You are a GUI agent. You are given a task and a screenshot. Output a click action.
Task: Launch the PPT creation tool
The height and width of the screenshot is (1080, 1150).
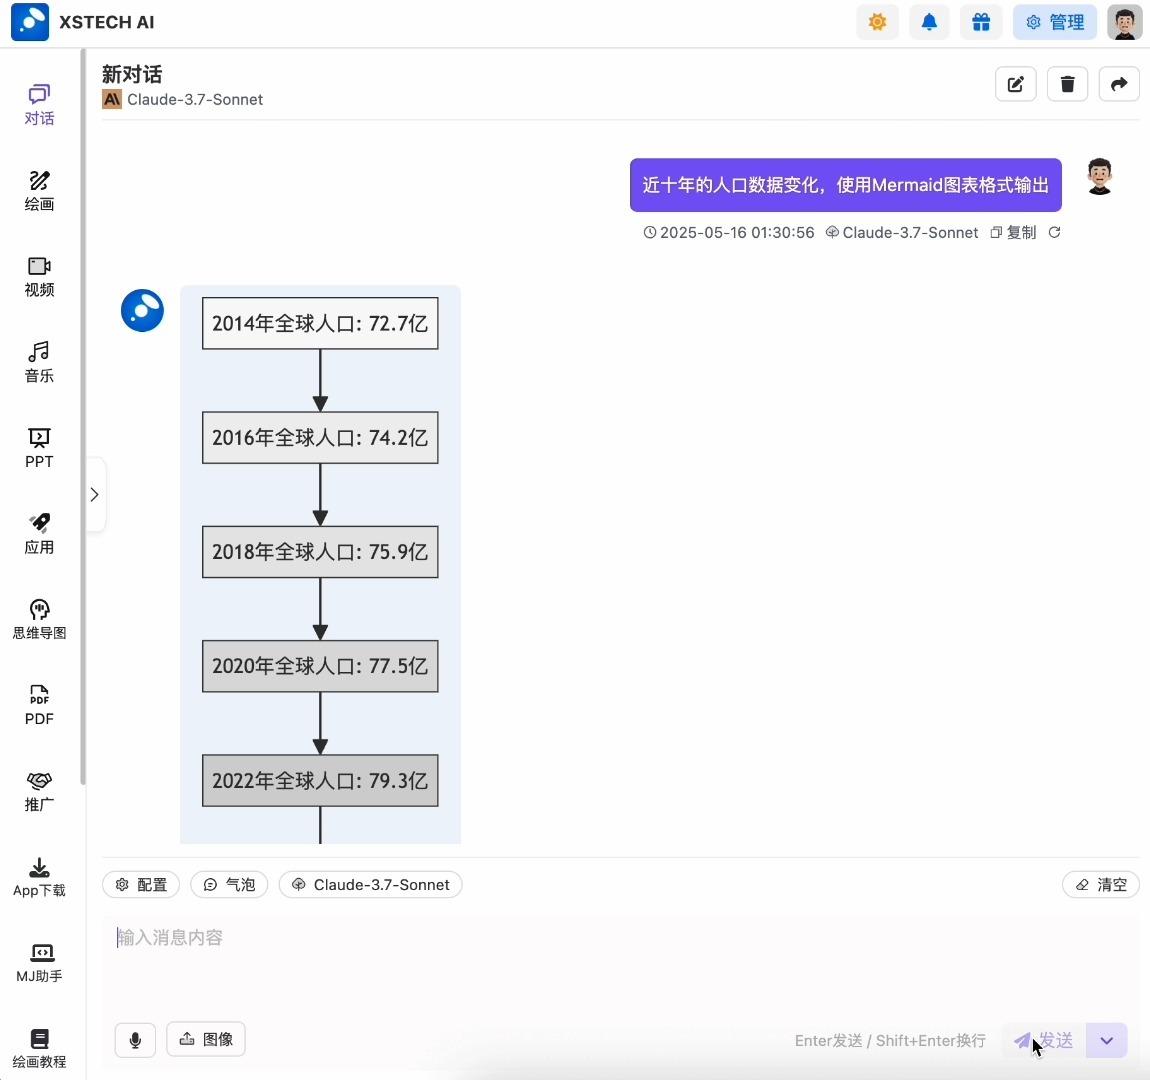click(39, 447)
